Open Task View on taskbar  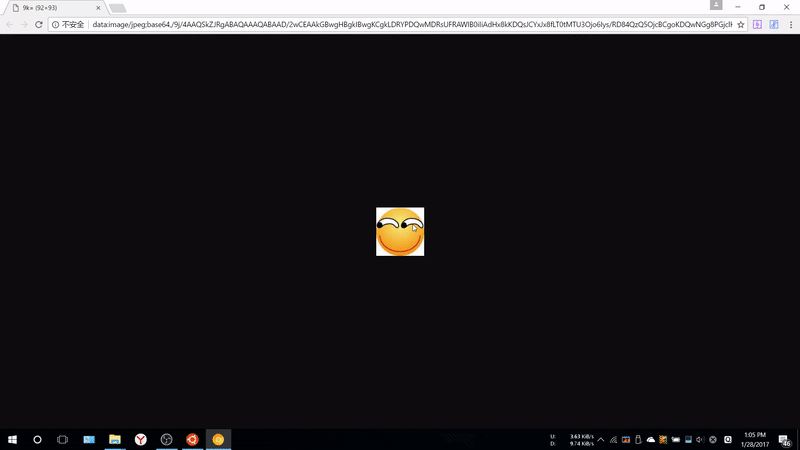click(62, 439)
